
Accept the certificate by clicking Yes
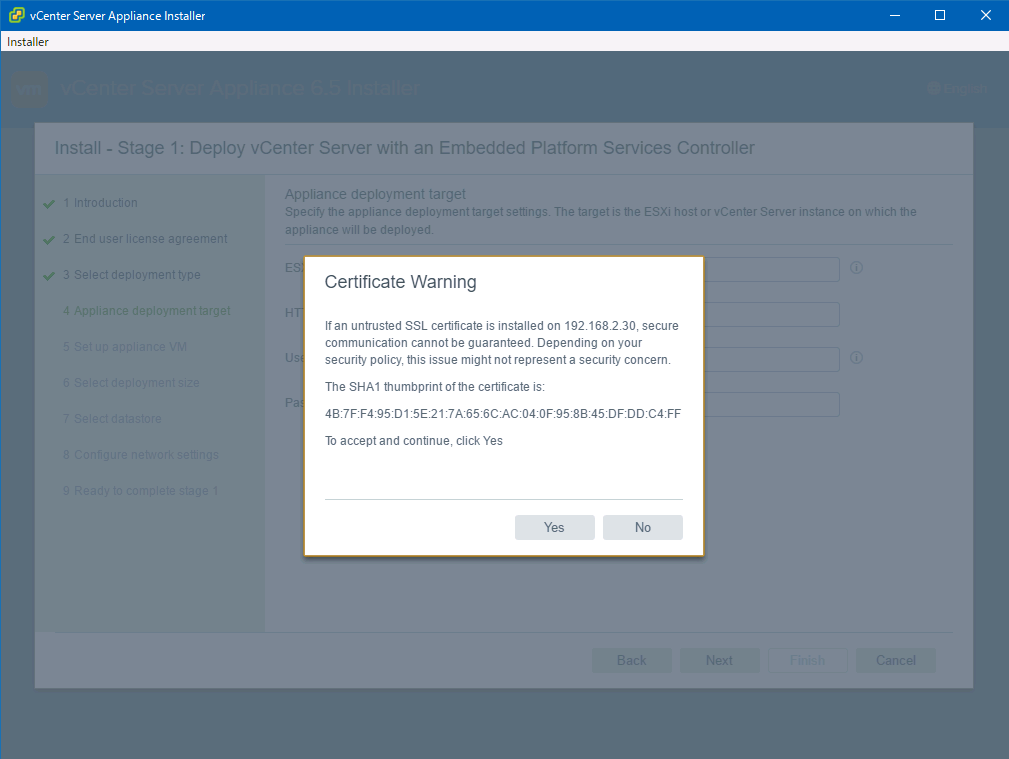[554, 527]
